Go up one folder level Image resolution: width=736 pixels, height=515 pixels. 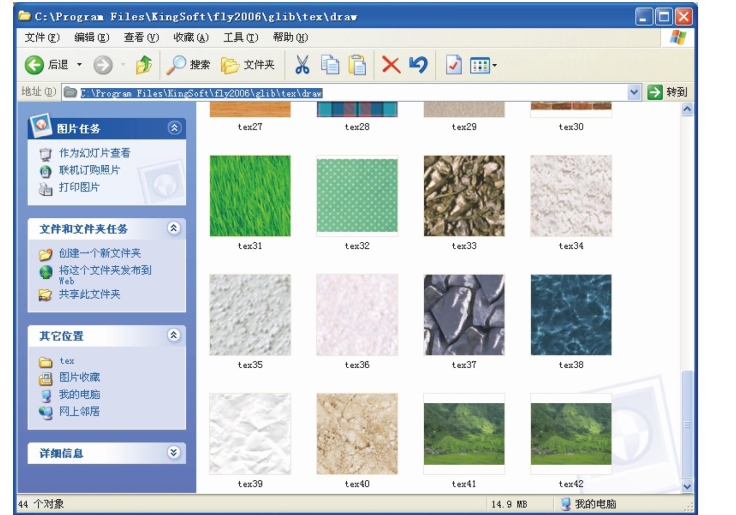[x=144, y=65]
